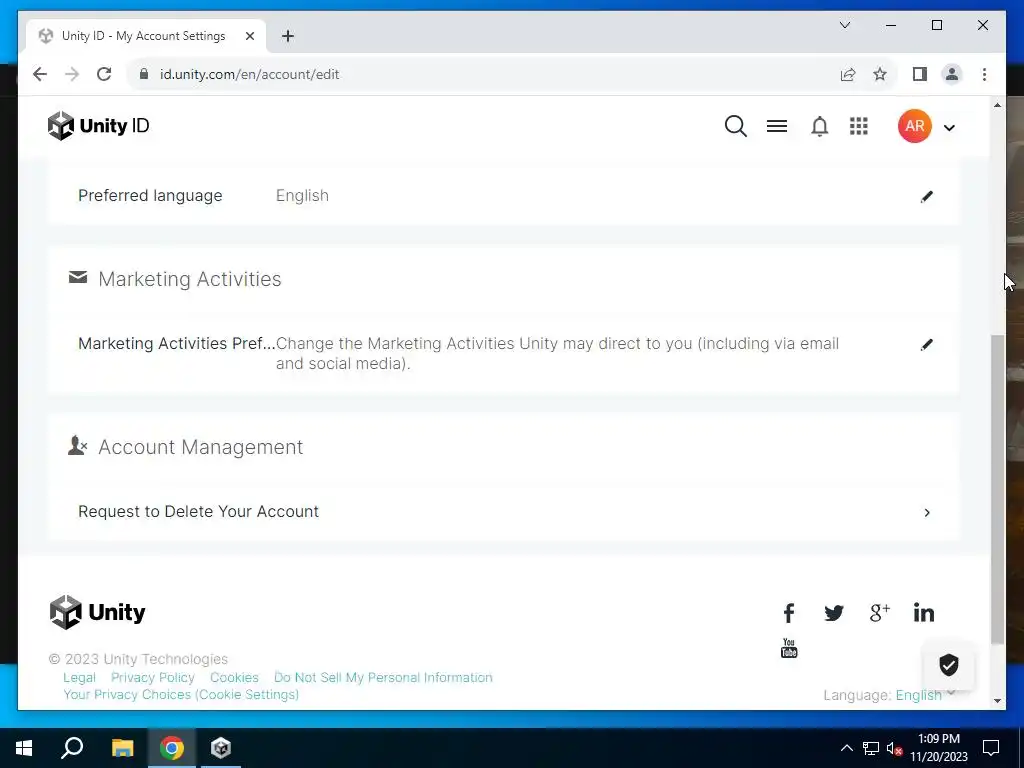
Task: Click scrollbar up arrow
Action: coord(997,105)
